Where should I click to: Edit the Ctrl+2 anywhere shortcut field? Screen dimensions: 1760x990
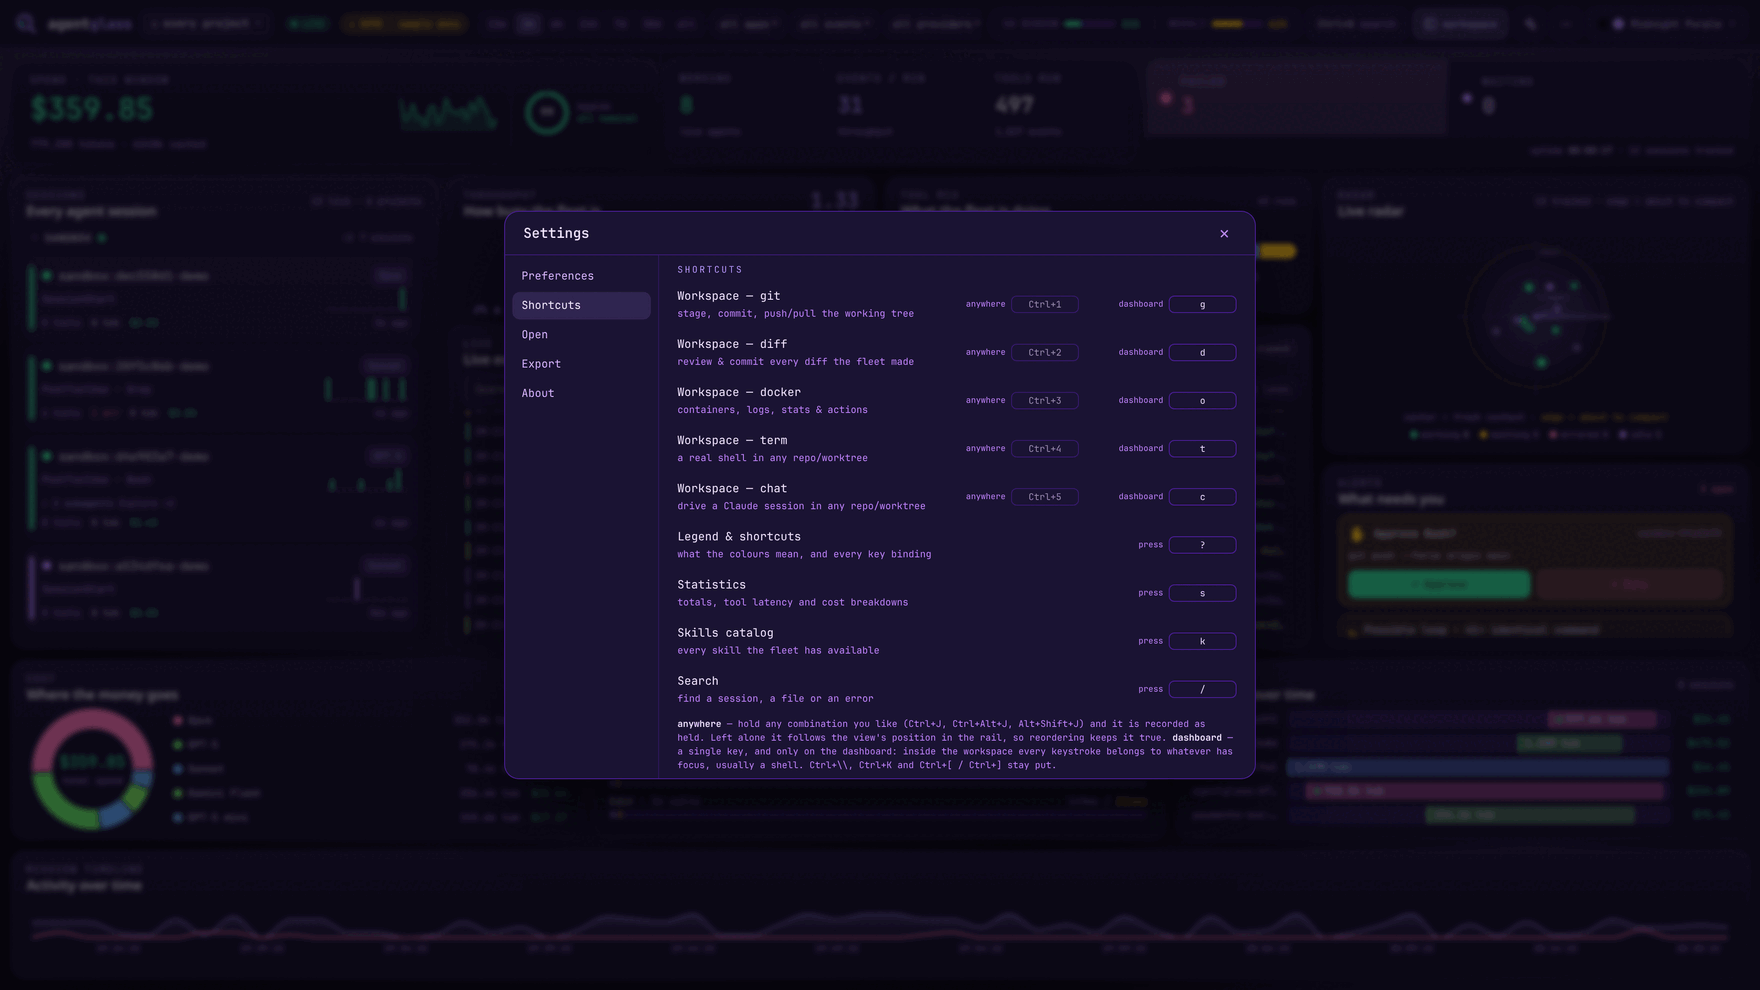coord(1045,352)
